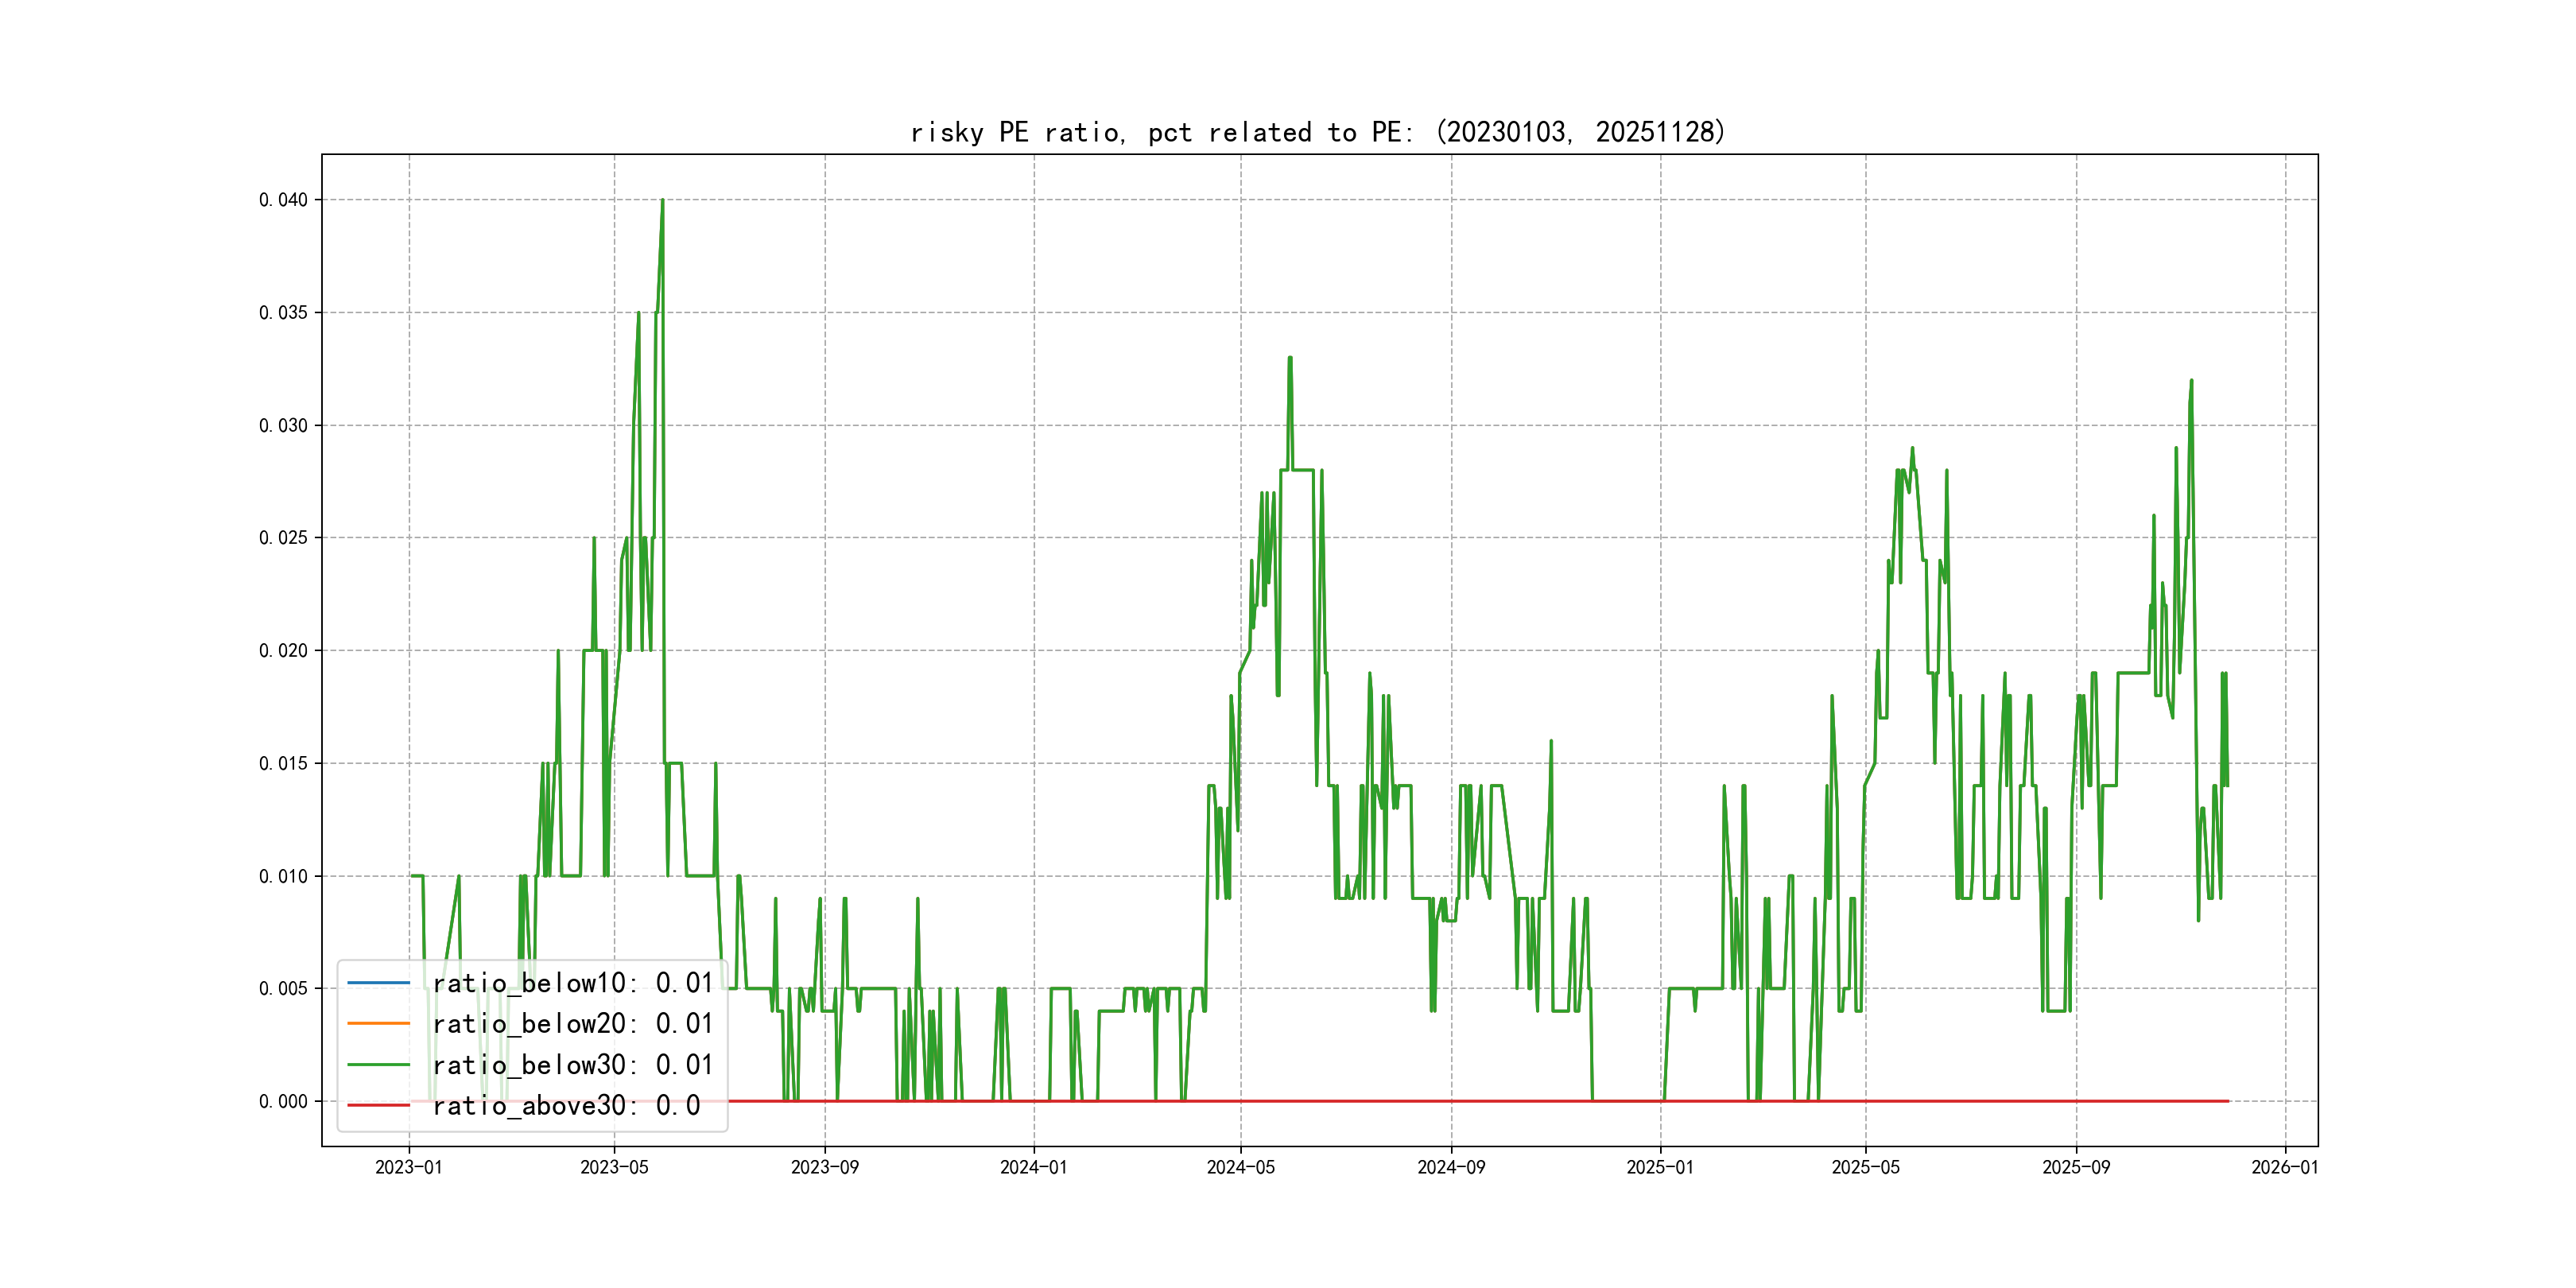
Task: Click the 0.025 y-axis tick label
Action: pyautogui.click(x=283, y=538)
